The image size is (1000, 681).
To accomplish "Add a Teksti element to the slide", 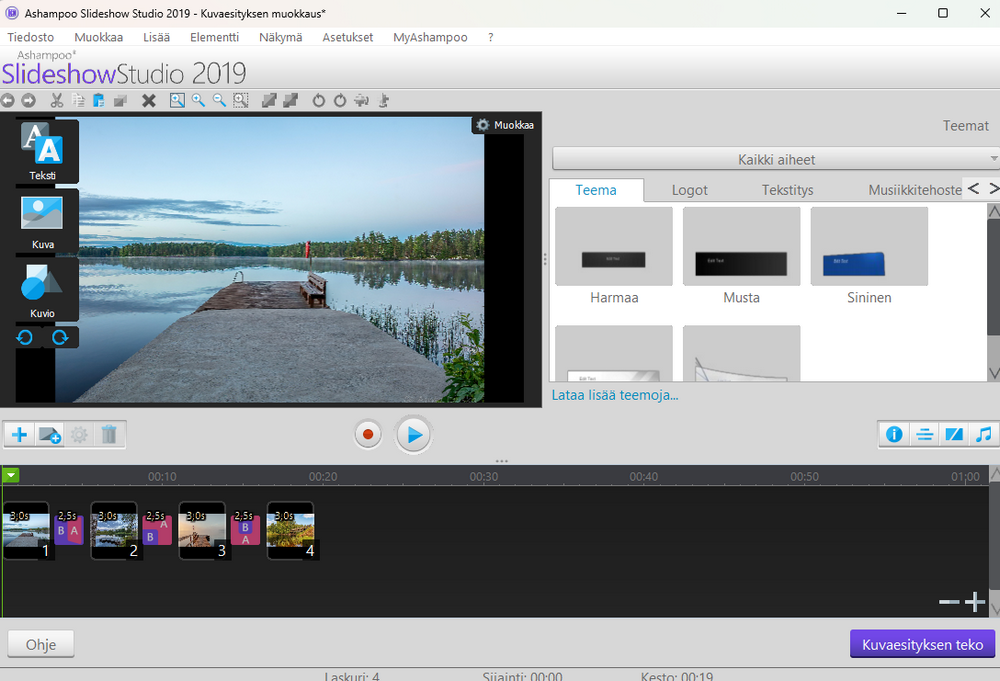I will click(x=42, y=151).
